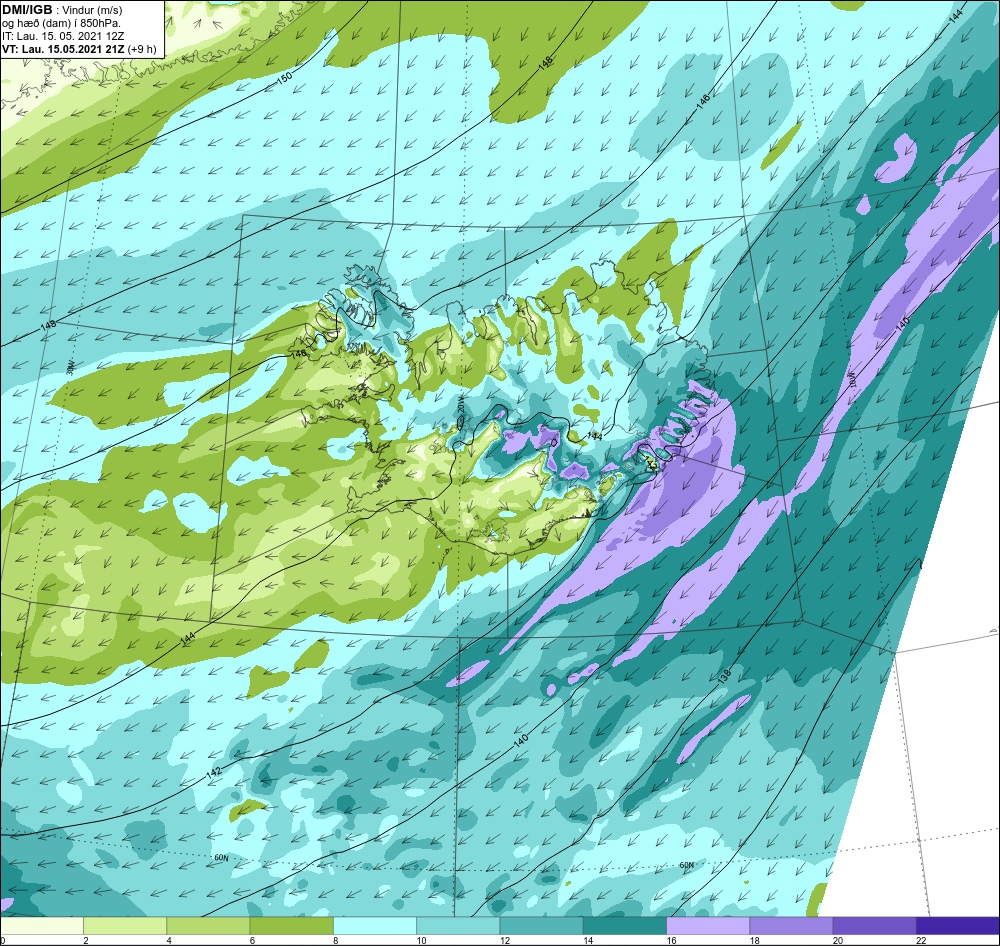The width and height of the screenshot is (1000, 946).
Task: Click the legend tick label 22
Action: coord(920,940)
